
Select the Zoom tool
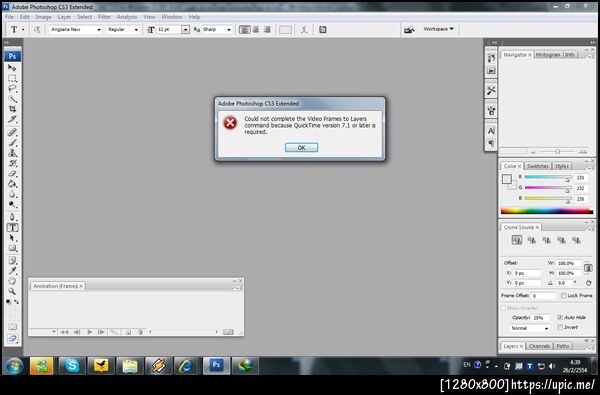point(12,292)
